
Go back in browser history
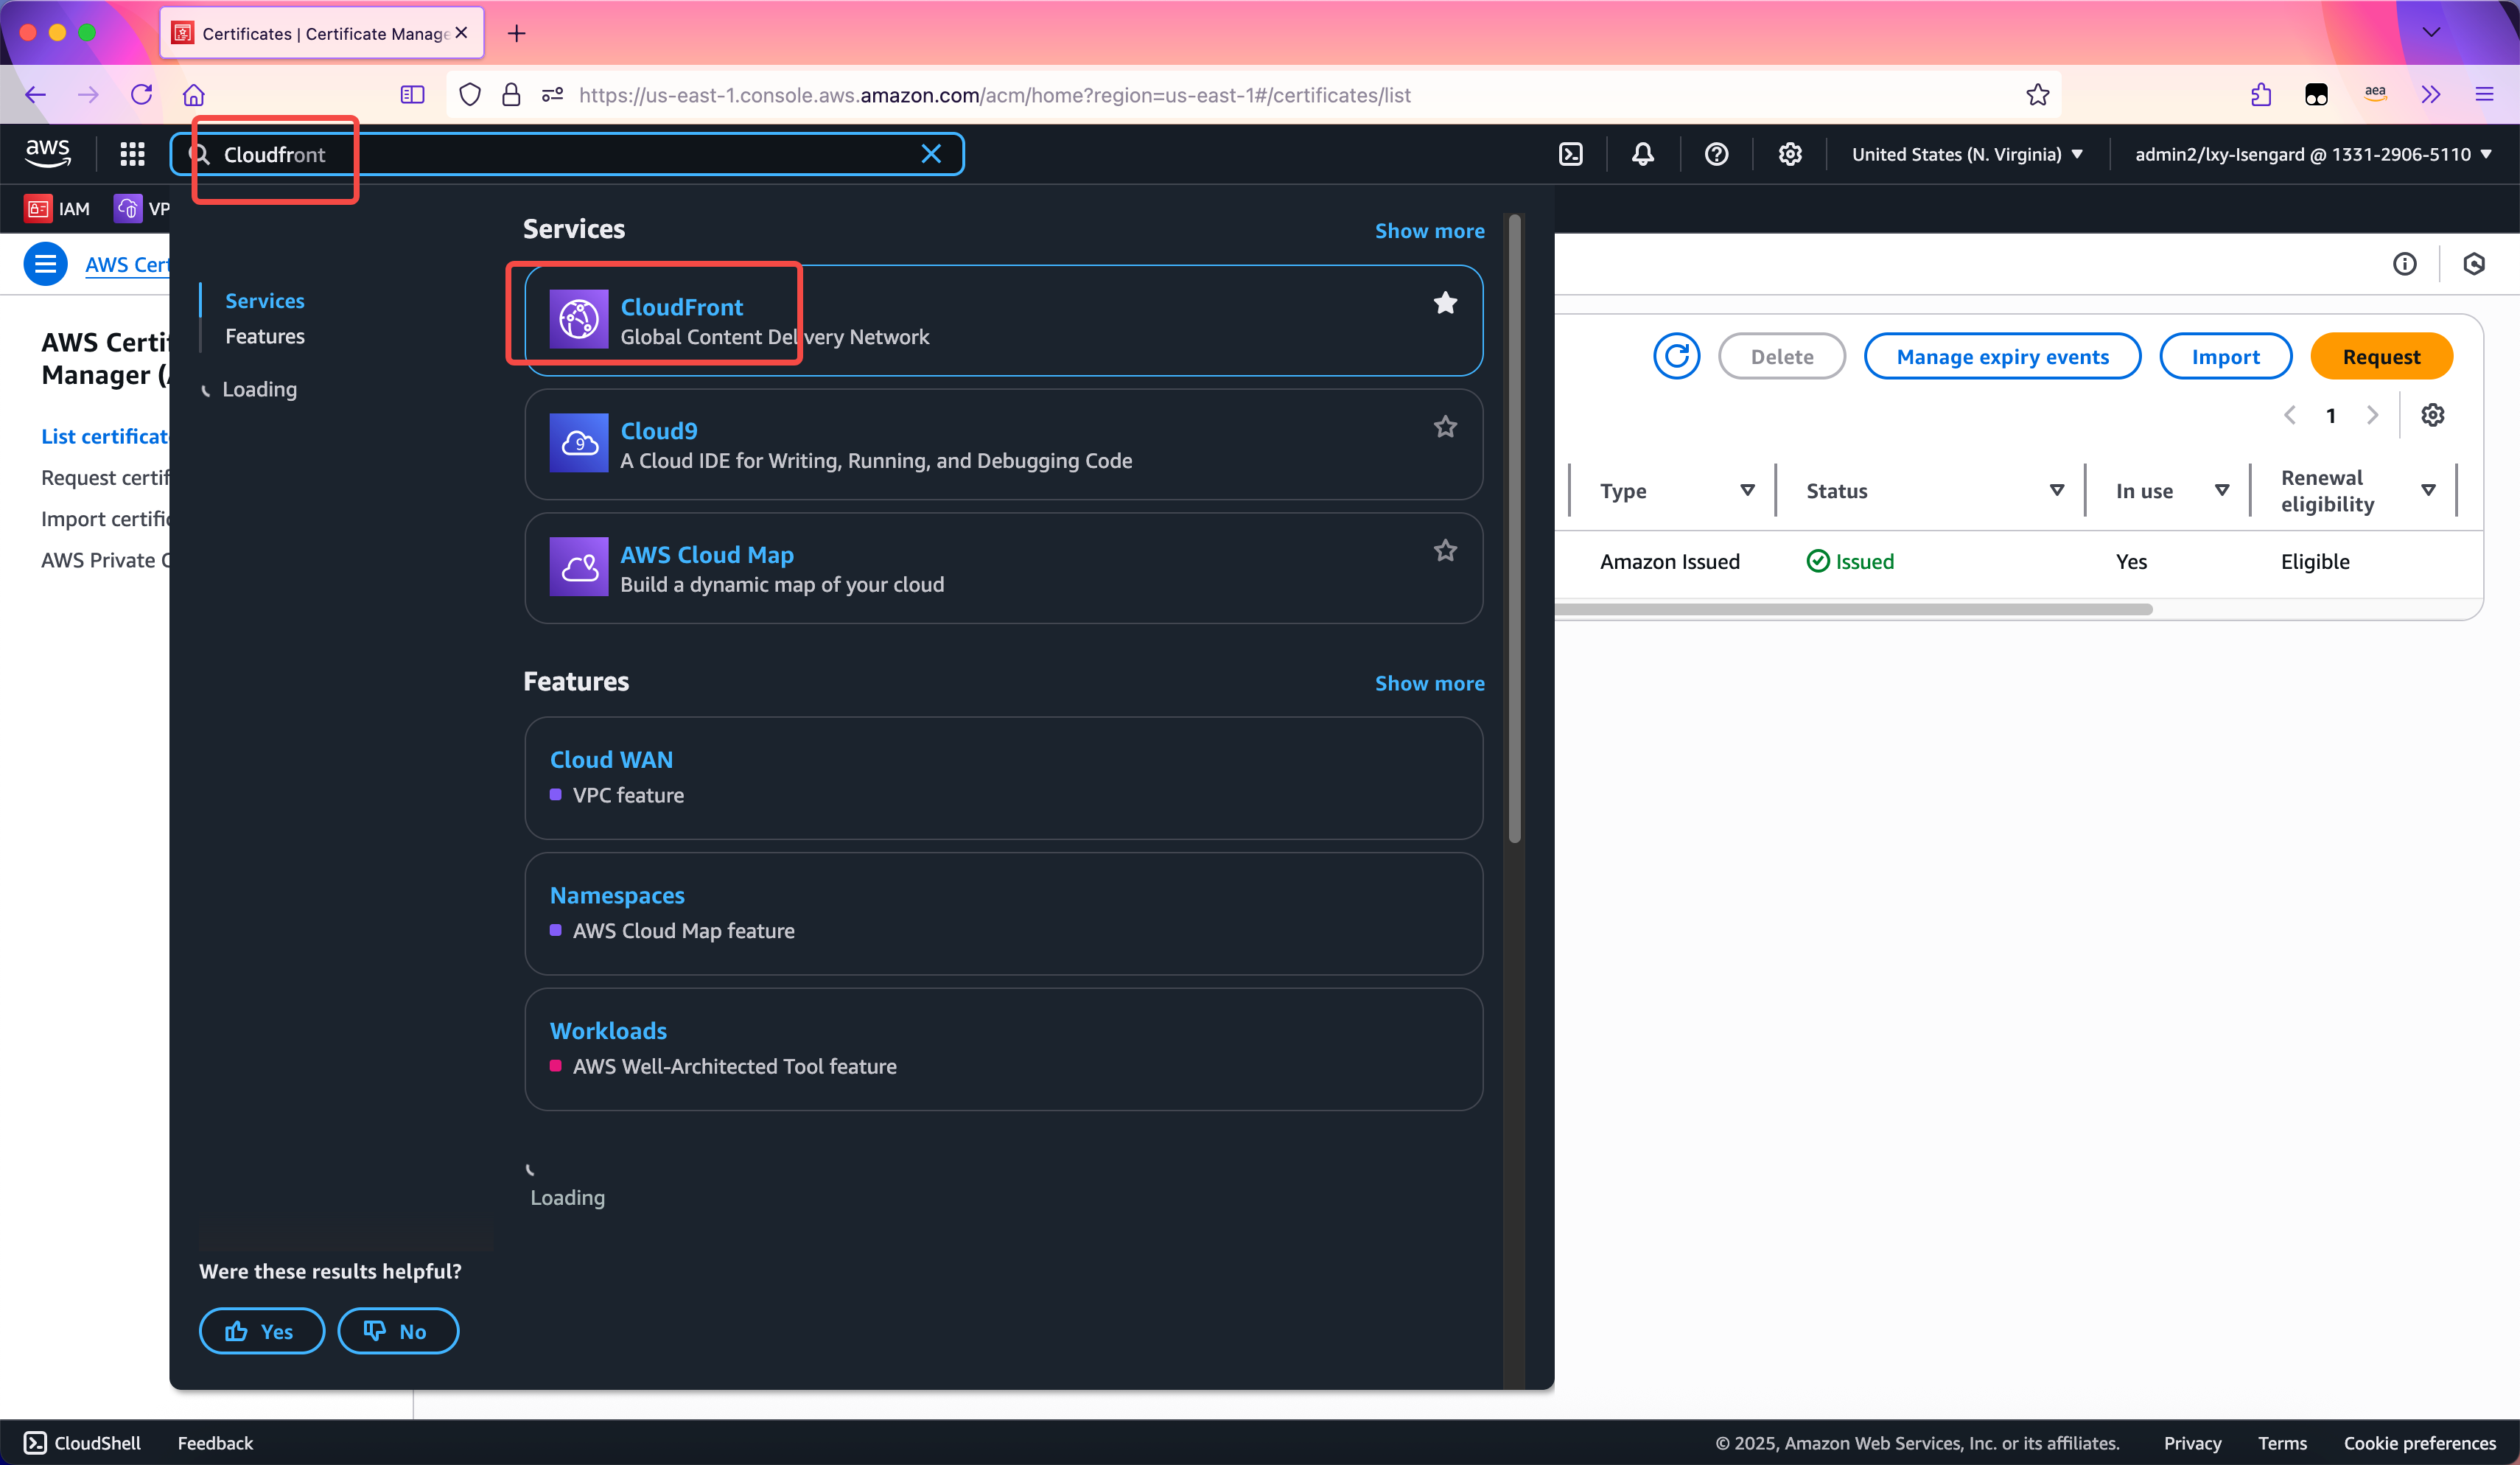(x=36, y=95)
